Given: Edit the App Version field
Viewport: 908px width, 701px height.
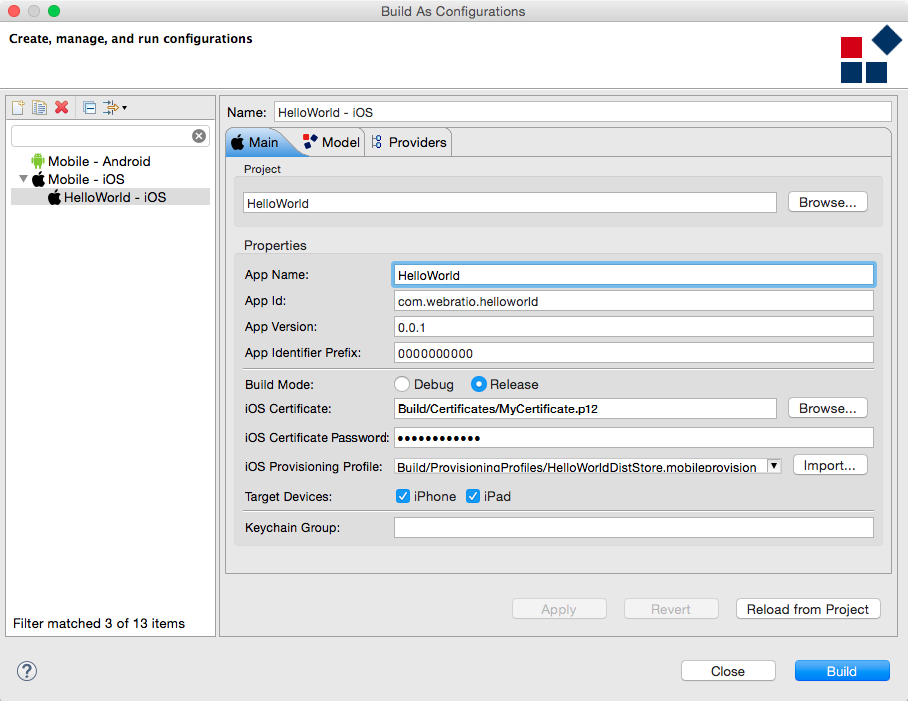Looking at the screenshot, I should (634, 327).
